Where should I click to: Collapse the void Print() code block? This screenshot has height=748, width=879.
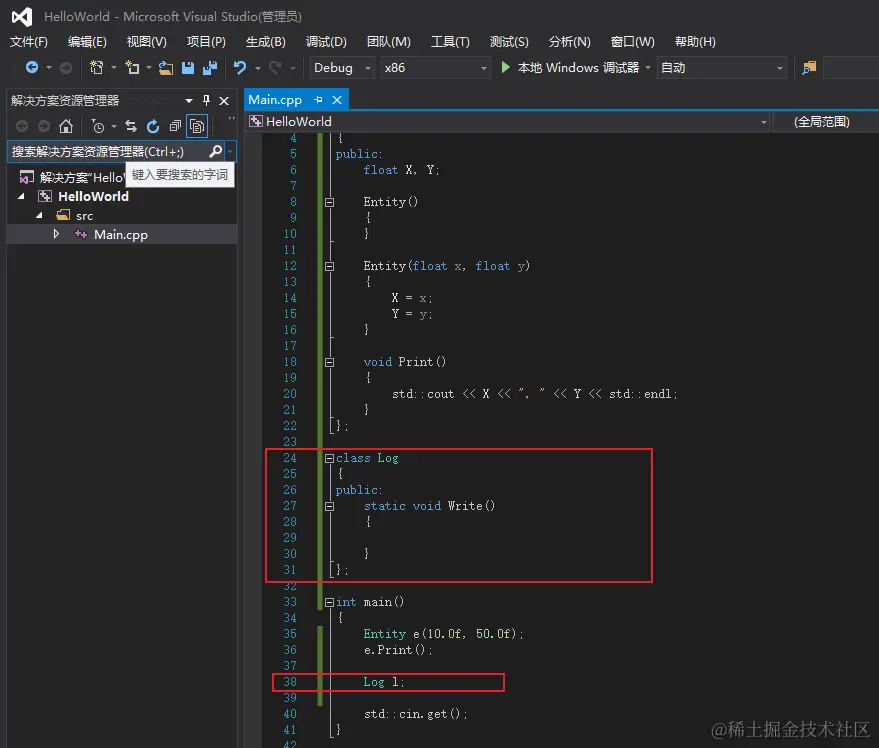(x=329, y=362)
